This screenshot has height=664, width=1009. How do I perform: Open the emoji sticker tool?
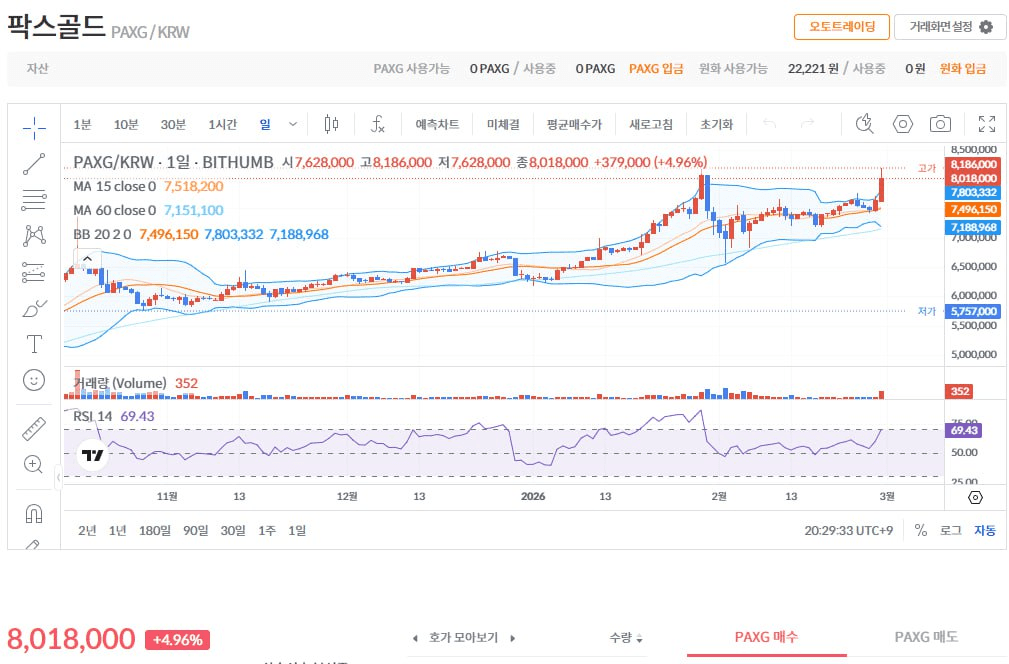click(x=33, y=380)
